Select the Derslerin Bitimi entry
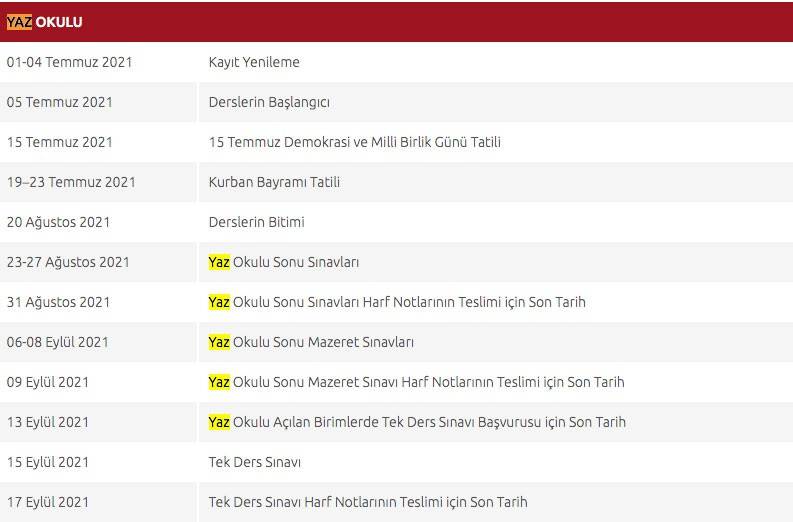The width and height of the screenshot is (793, 522). pos(256,222)
